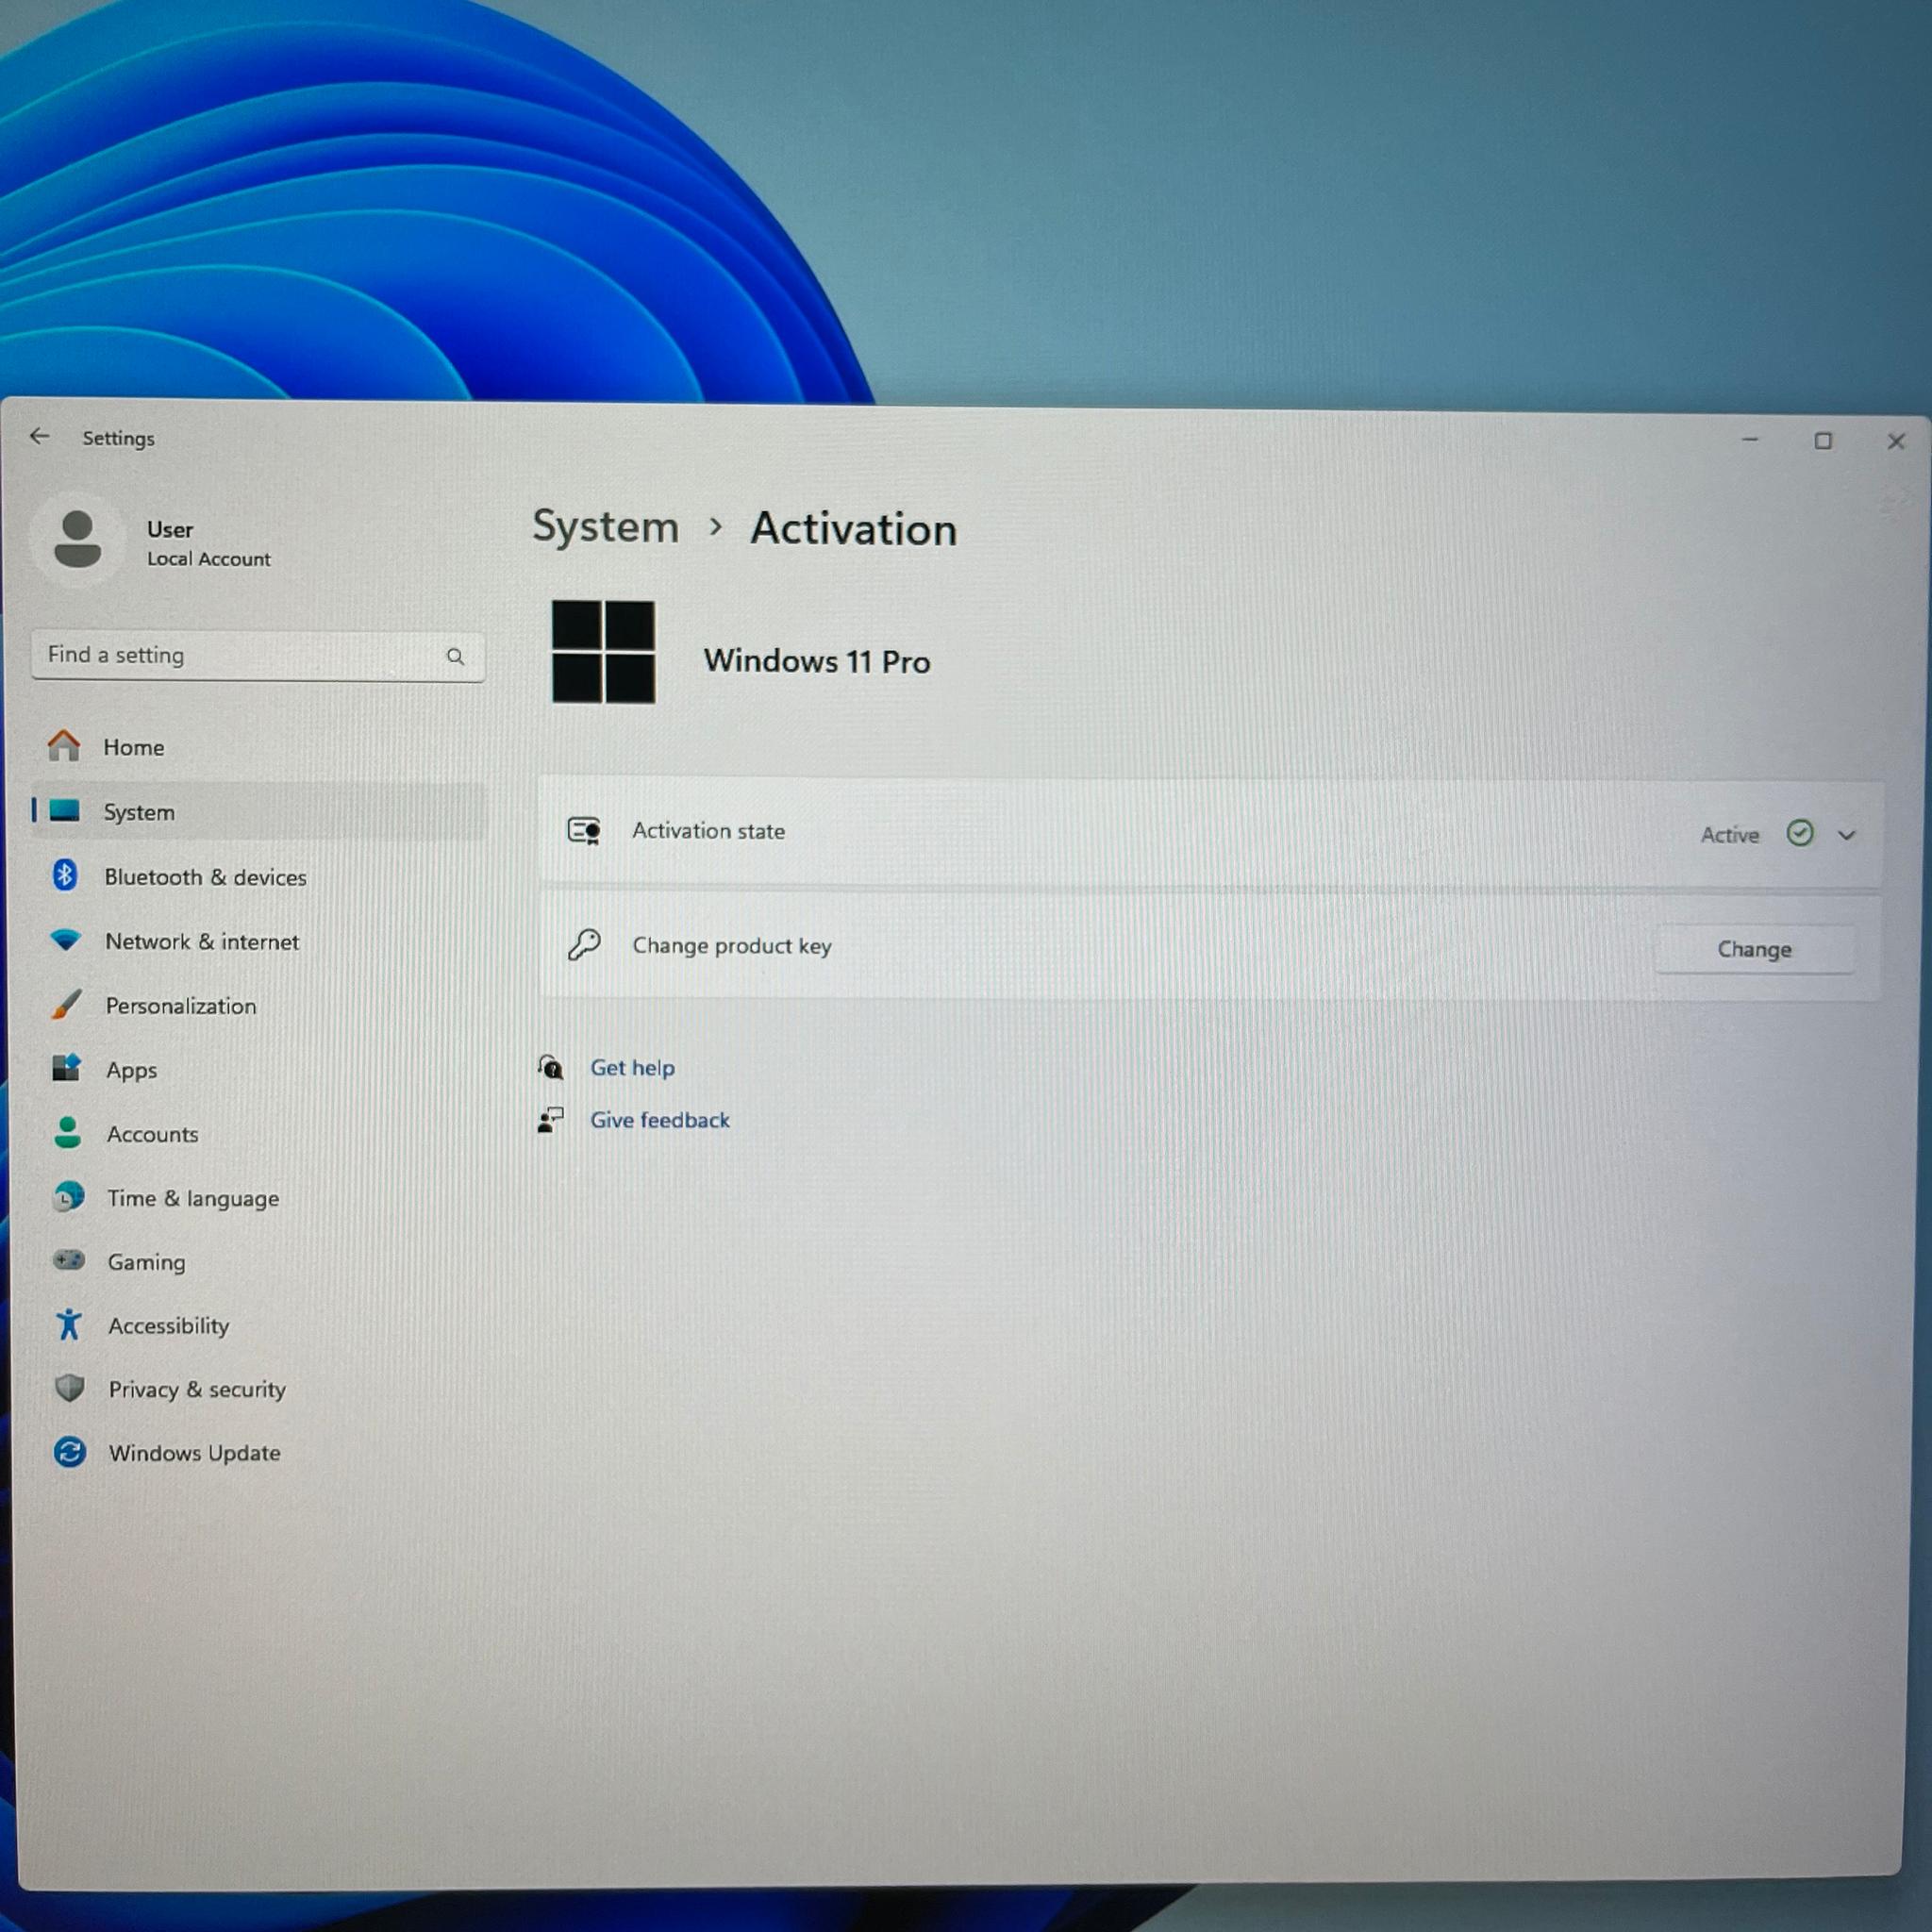Open Bluetooth & devices settings
The image size is (1932, 1932).
coord(258,876)
